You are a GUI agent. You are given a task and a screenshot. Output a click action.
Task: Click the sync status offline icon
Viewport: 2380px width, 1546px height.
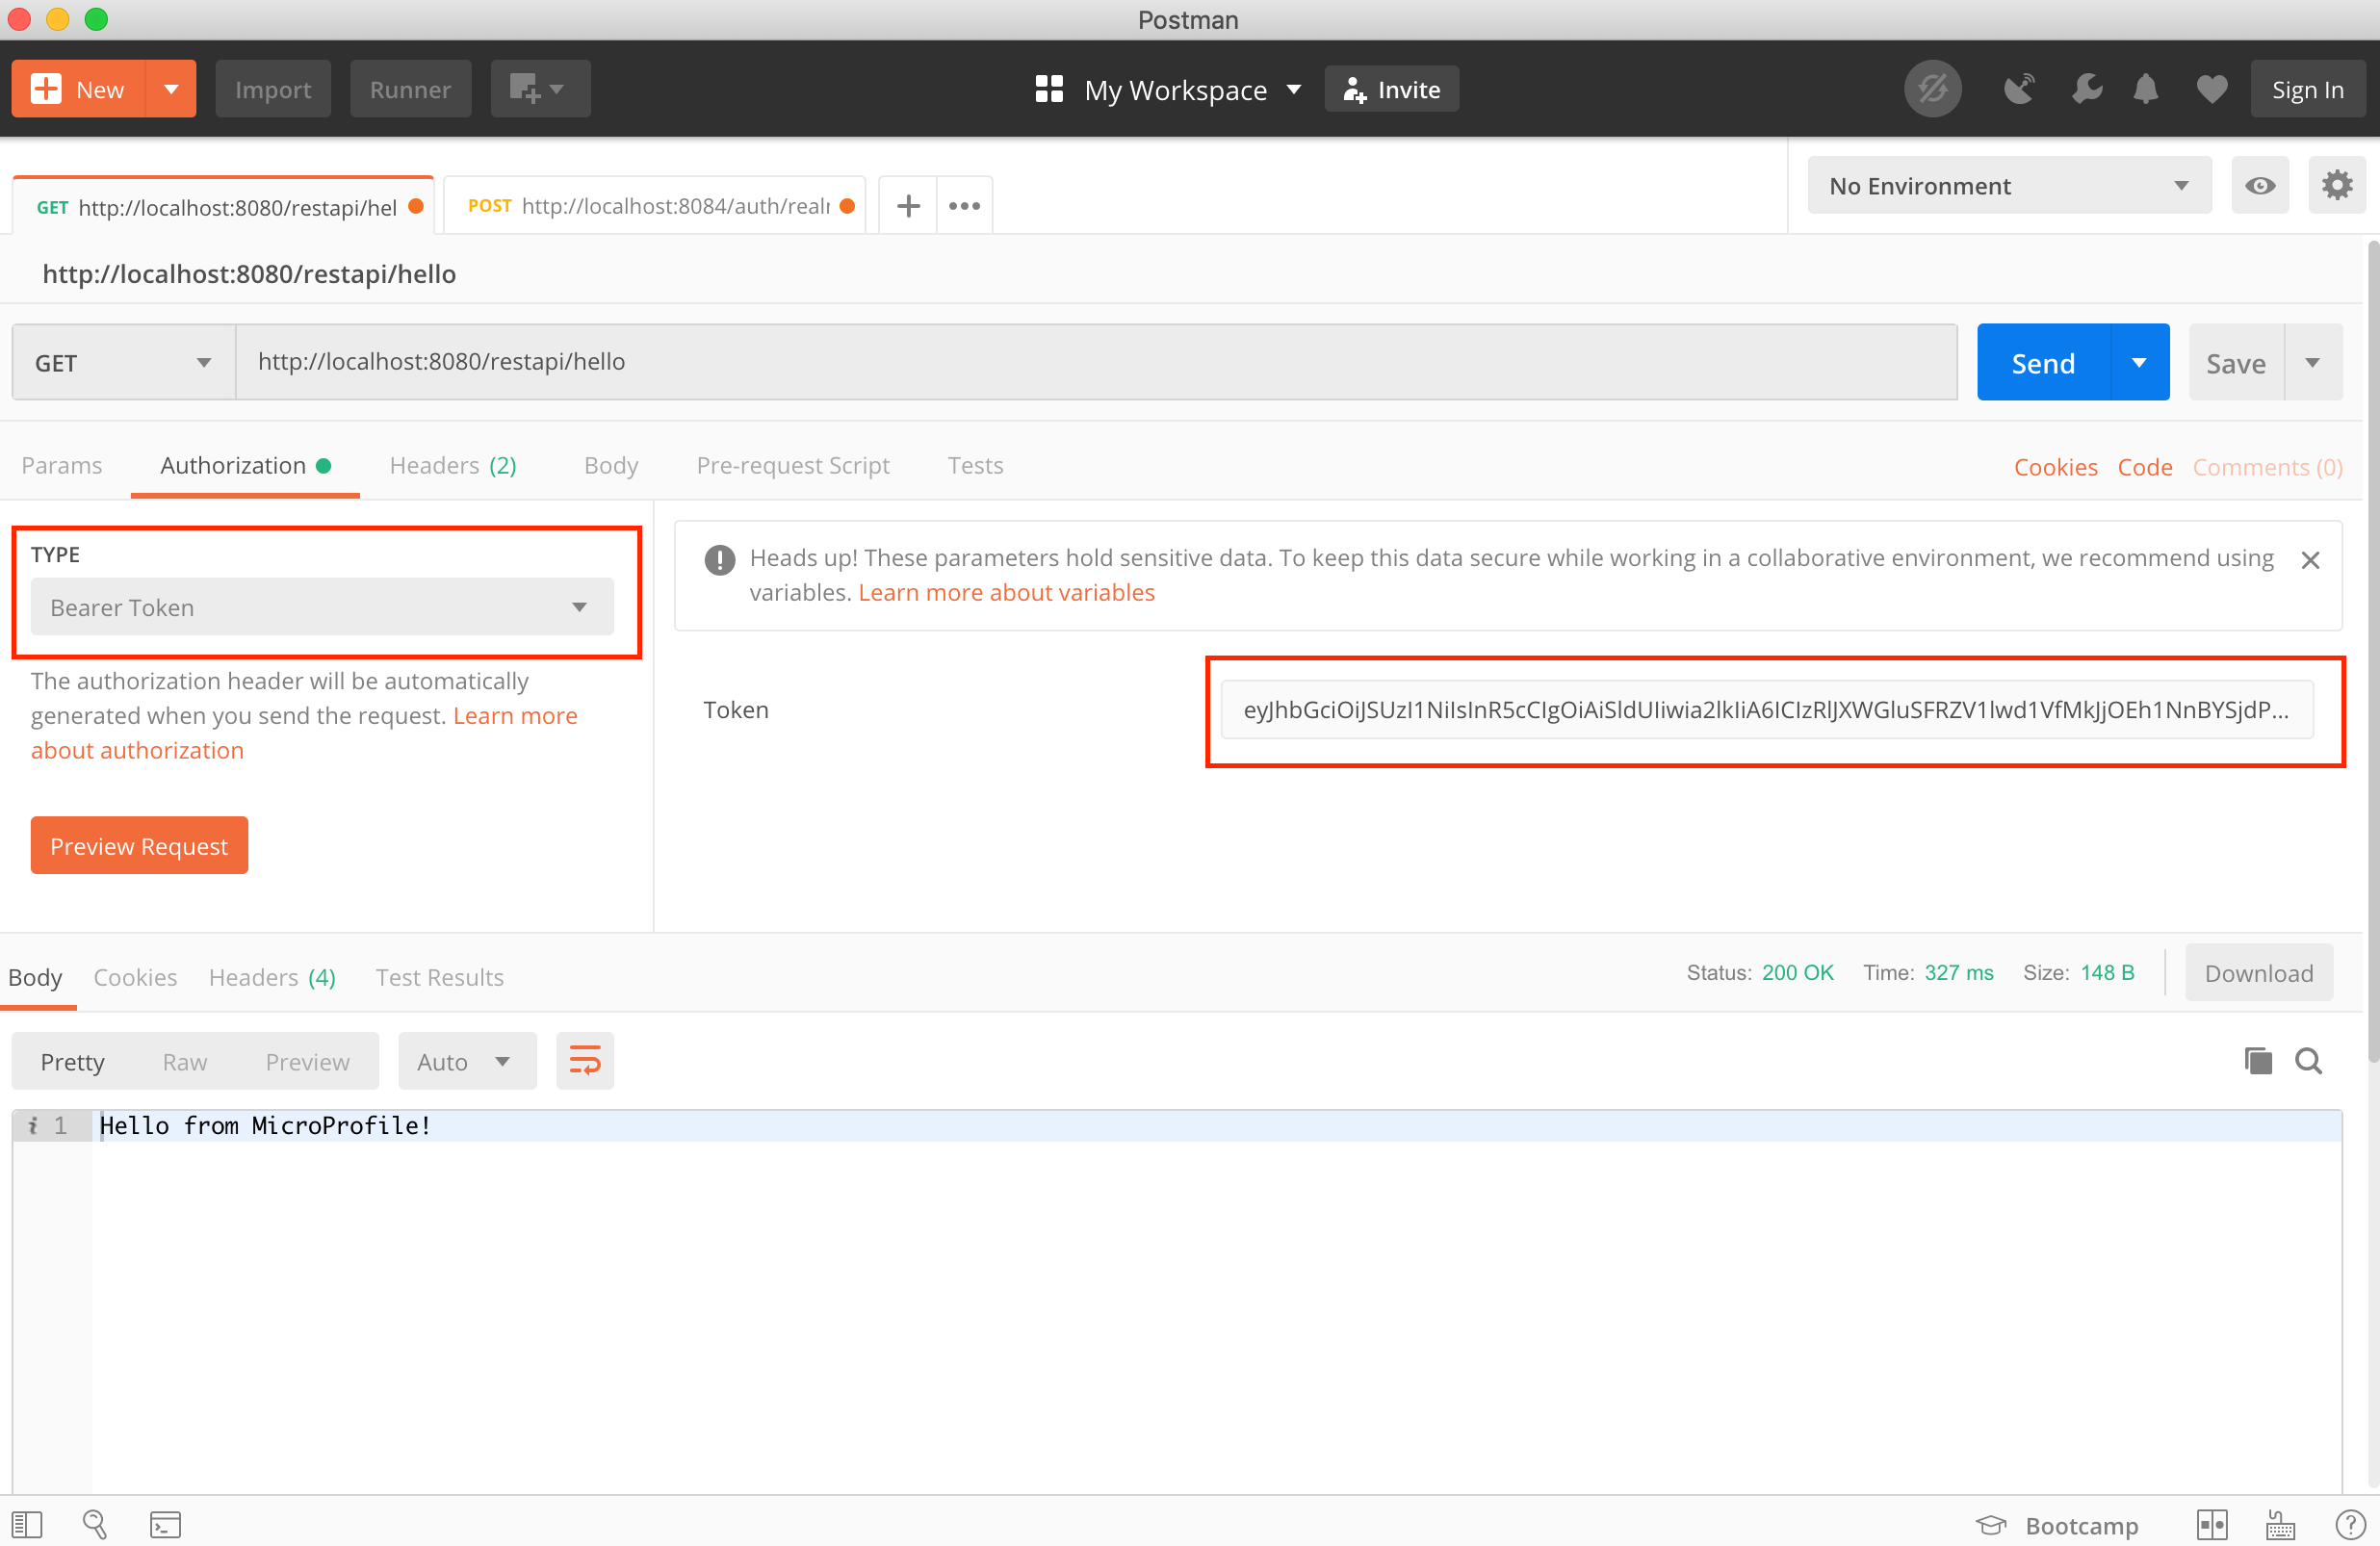click(1931, 90)
